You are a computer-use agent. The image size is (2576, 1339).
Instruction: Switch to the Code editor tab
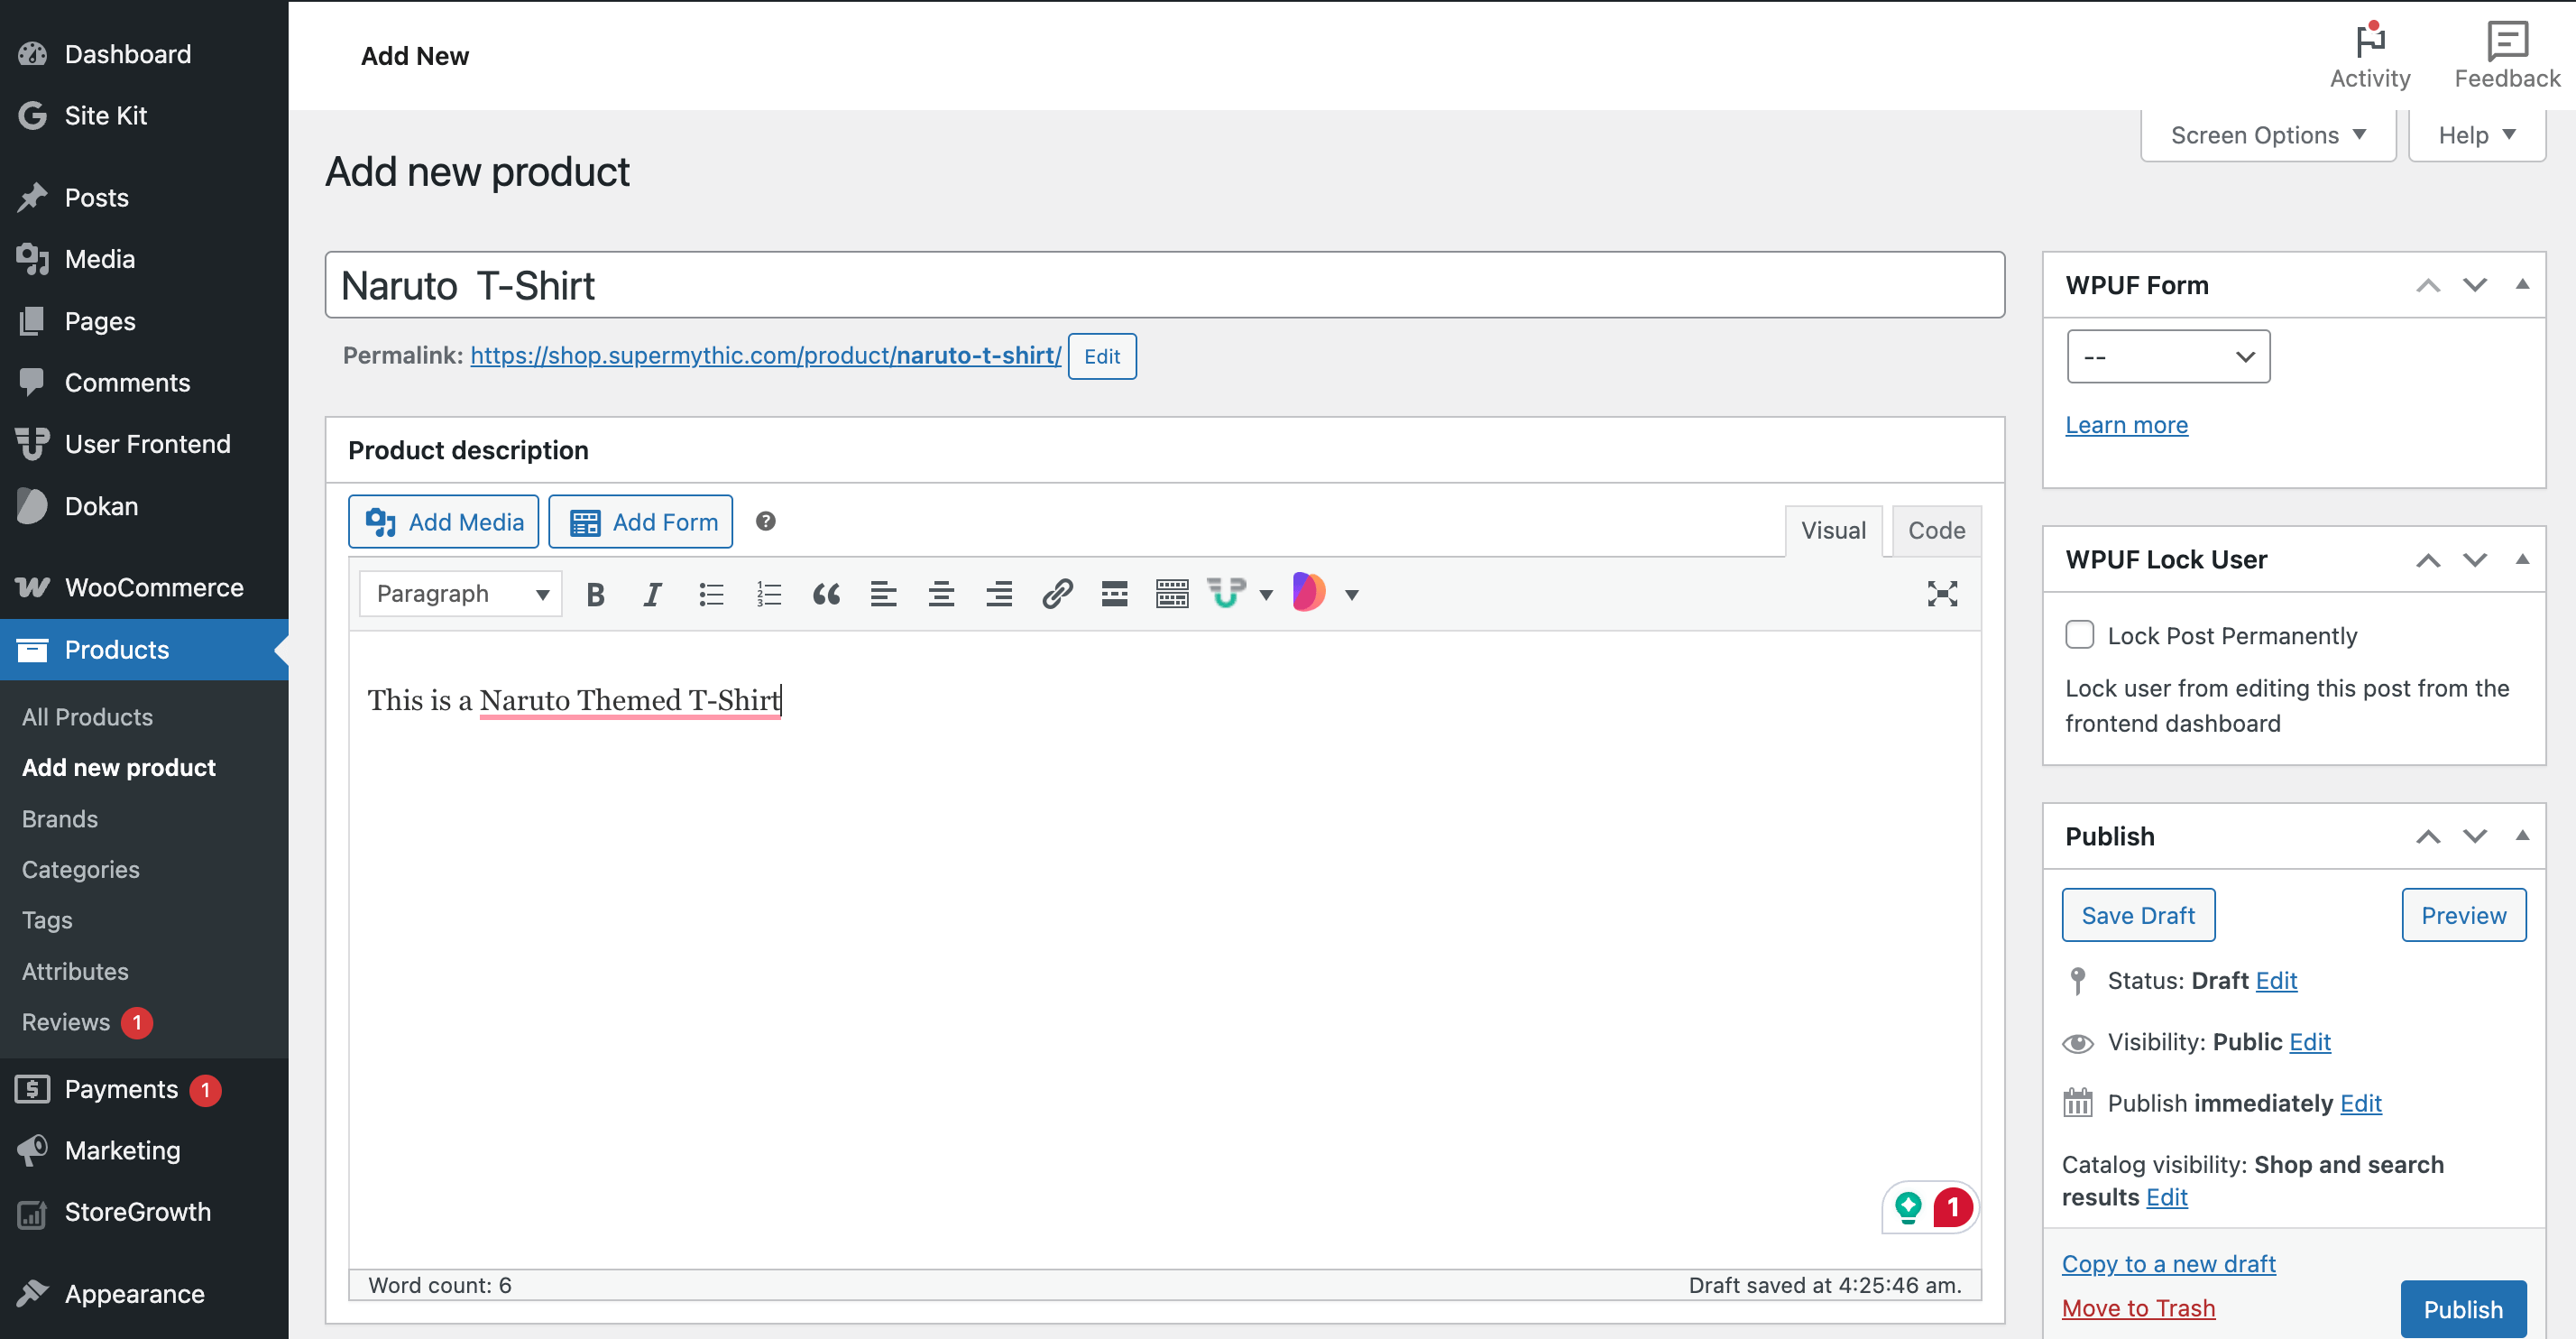pos(1936,530)
